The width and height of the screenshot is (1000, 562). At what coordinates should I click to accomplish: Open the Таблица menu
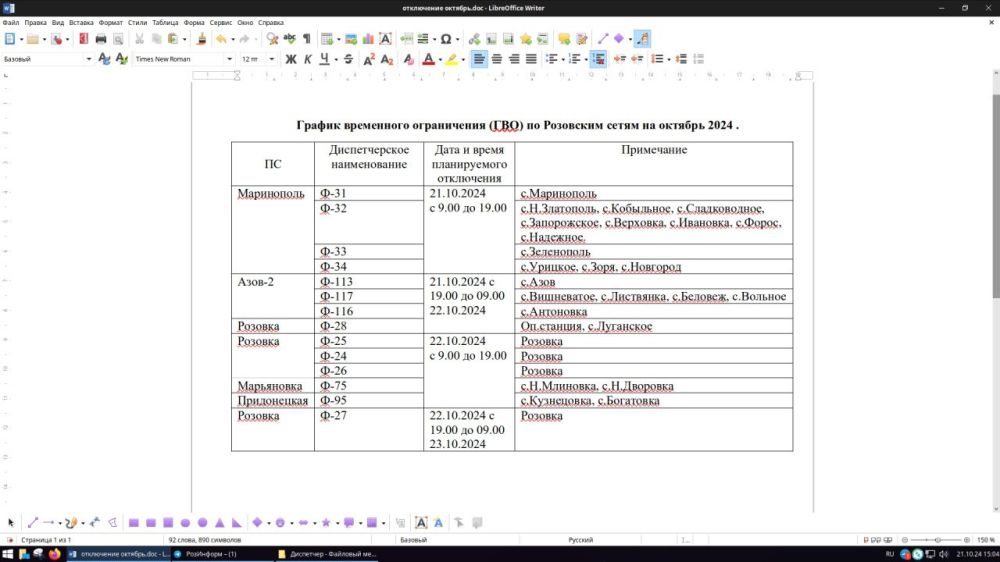[x=165, y=22]
